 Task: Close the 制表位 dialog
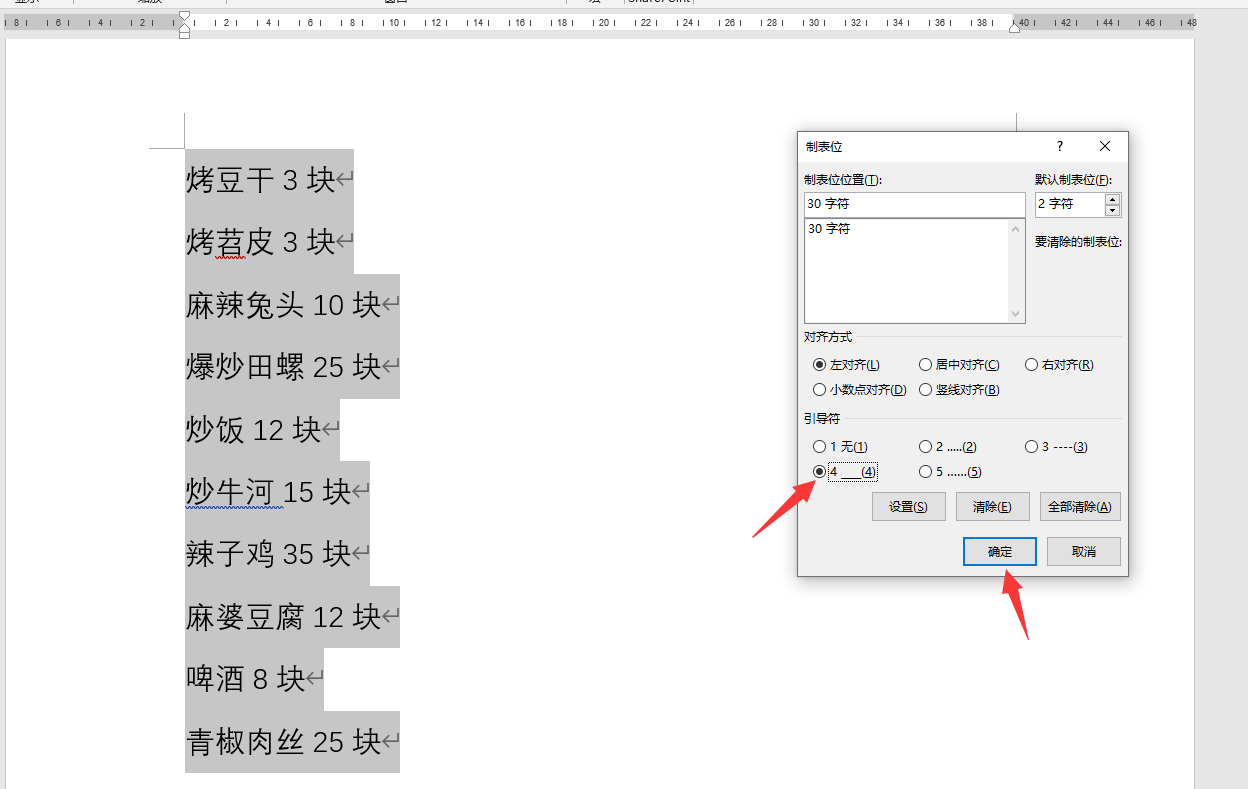tap(1105, 146)
